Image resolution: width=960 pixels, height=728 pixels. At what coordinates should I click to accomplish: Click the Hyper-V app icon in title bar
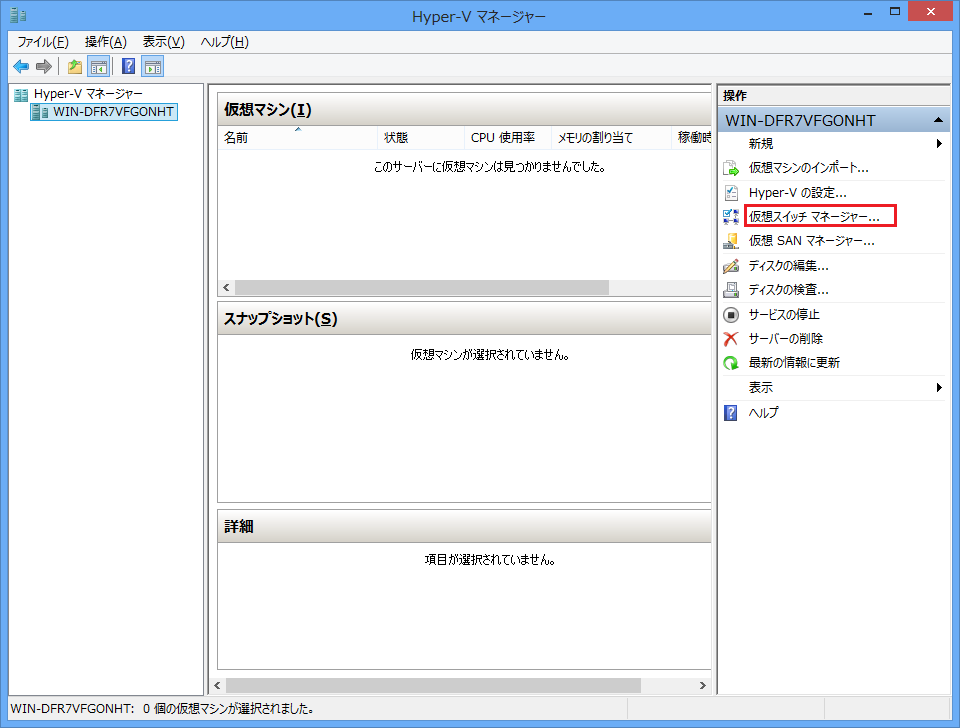point(18,15)
